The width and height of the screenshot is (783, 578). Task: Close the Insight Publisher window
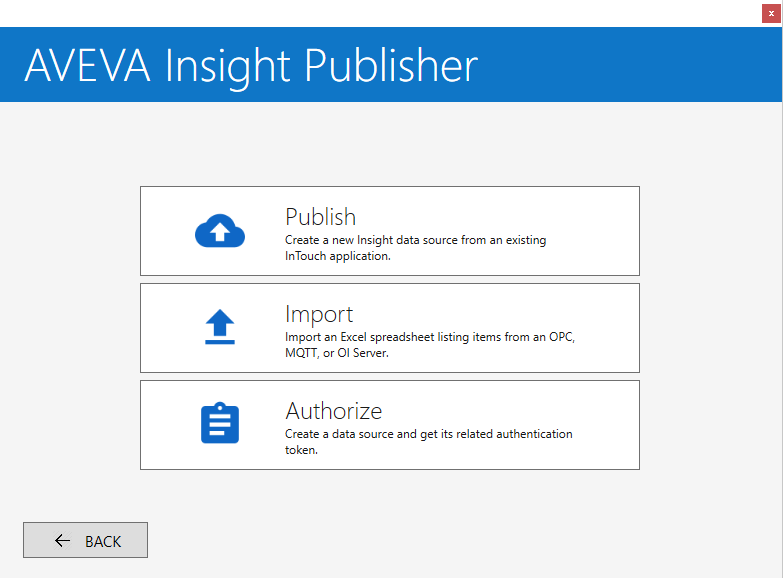[771, 13]
